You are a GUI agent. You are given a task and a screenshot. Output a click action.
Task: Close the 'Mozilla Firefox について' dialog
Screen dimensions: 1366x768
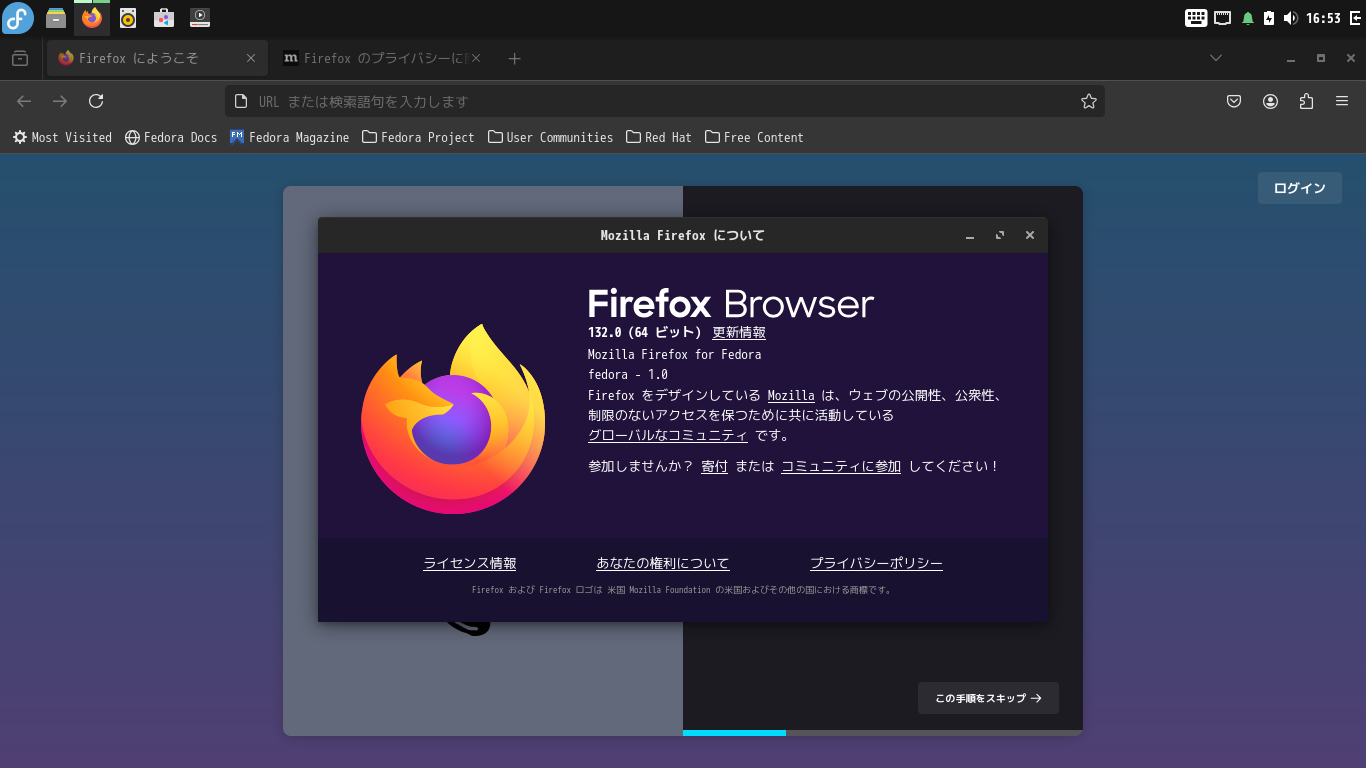pyautogui.click(x=1029, y=236)
